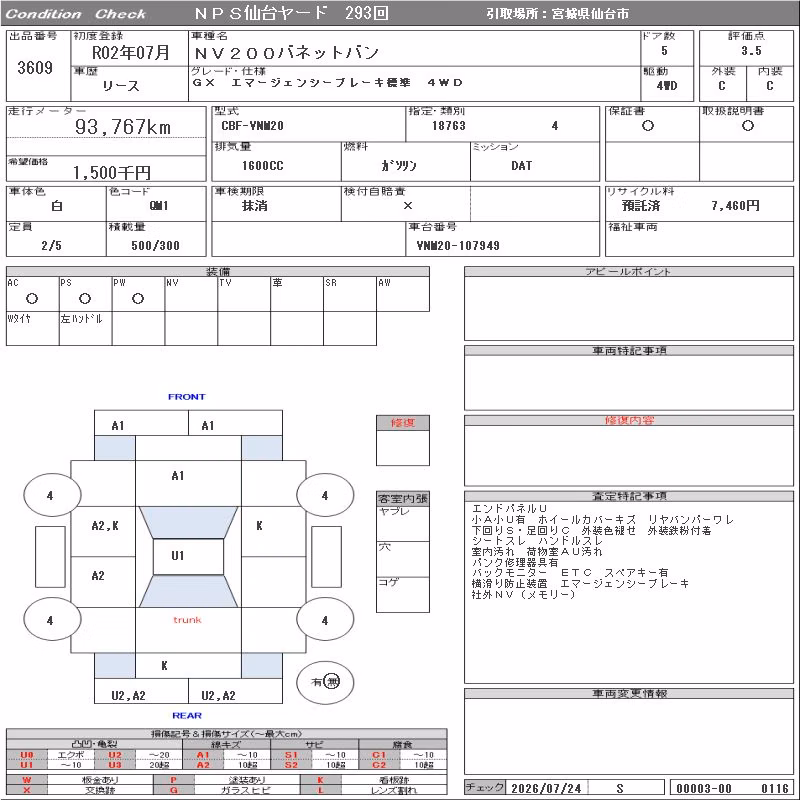Click first registration date R02年07月

pyautogui.click(x=131, y=52)
